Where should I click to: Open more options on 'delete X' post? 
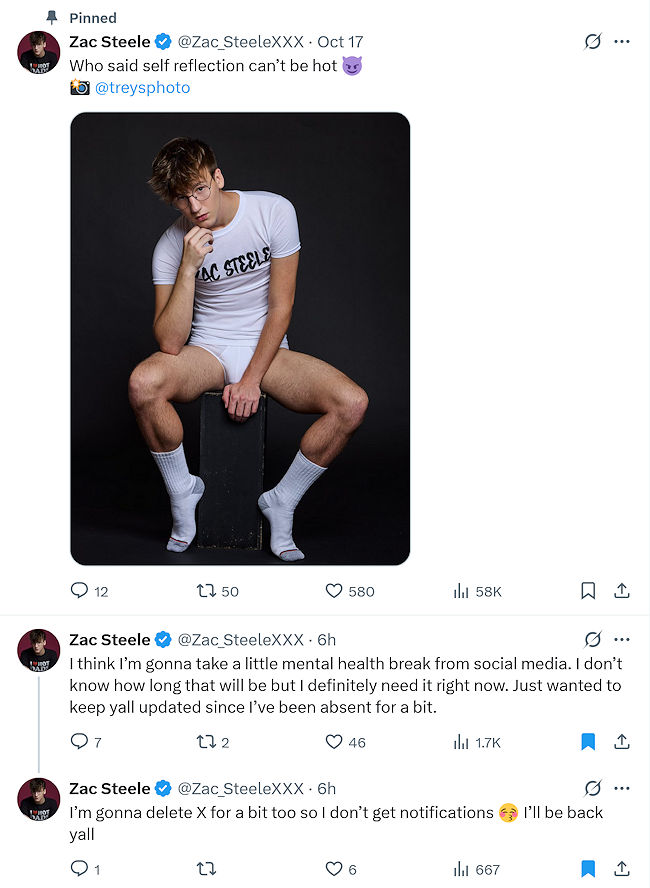[x=622, y=788]
